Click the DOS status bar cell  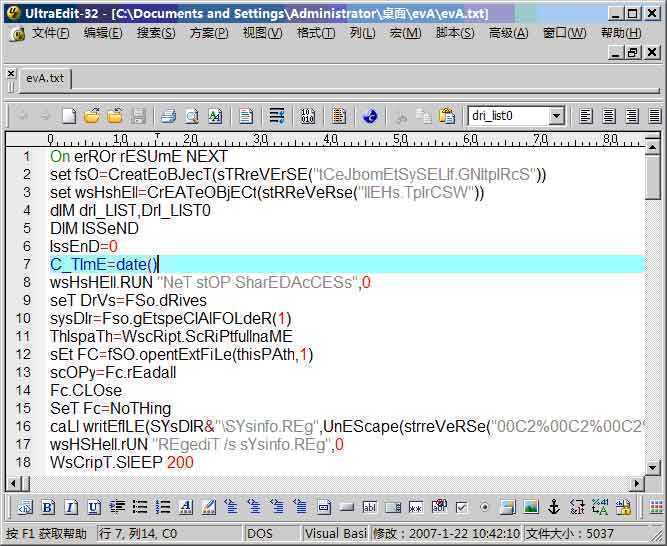272,533
